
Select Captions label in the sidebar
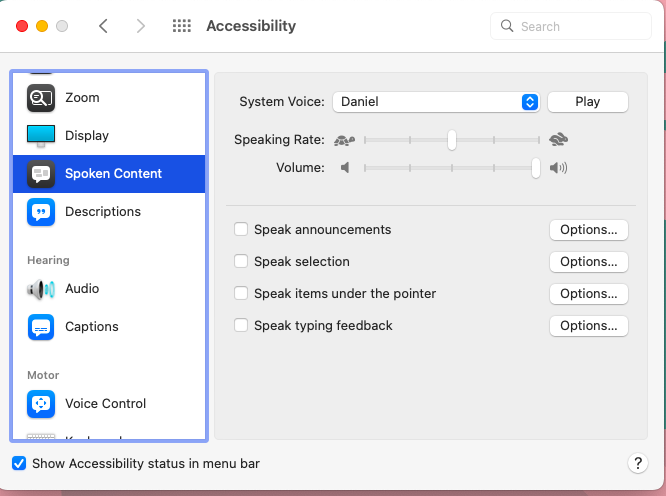92,327
